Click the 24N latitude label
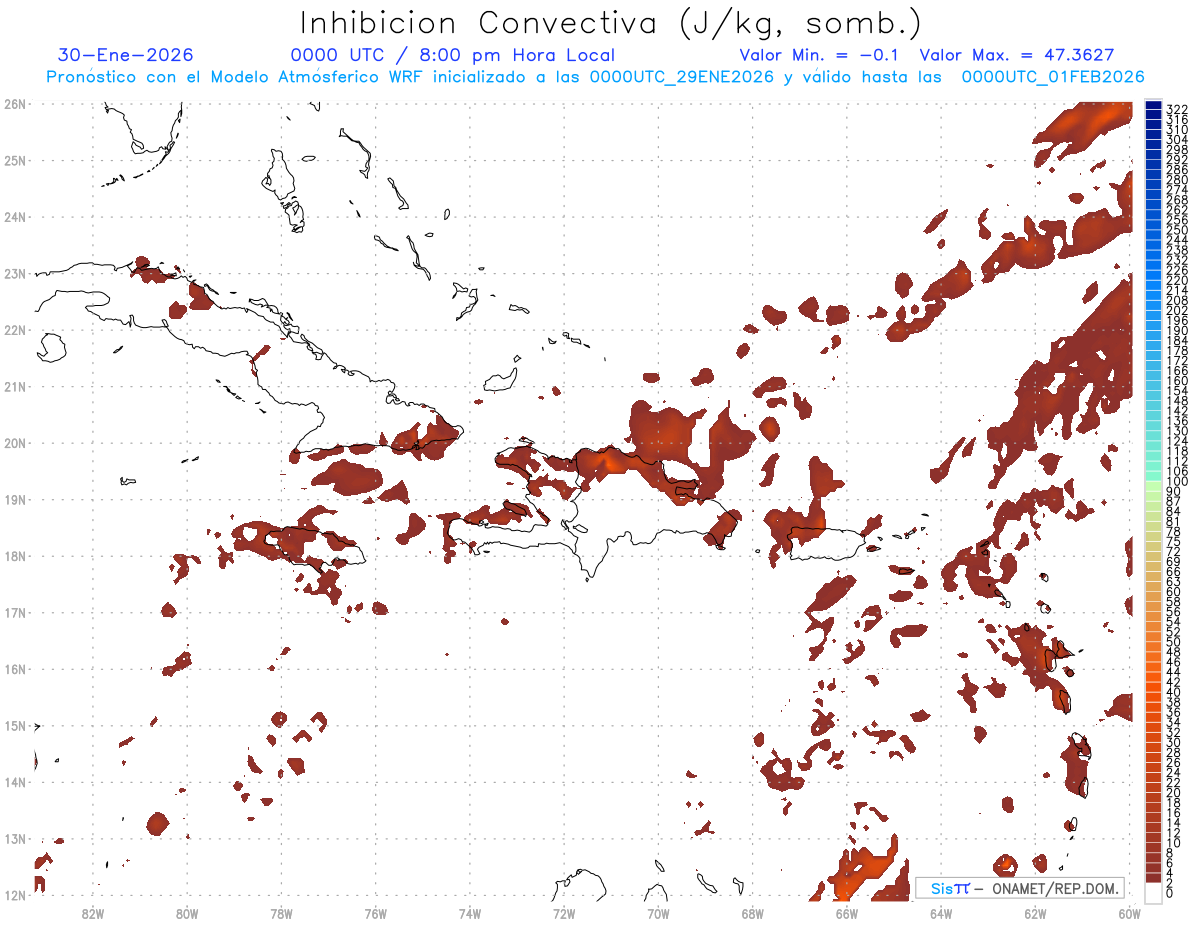The width and height of the screenshot is (1200, 927). click(x=15, y=217)
